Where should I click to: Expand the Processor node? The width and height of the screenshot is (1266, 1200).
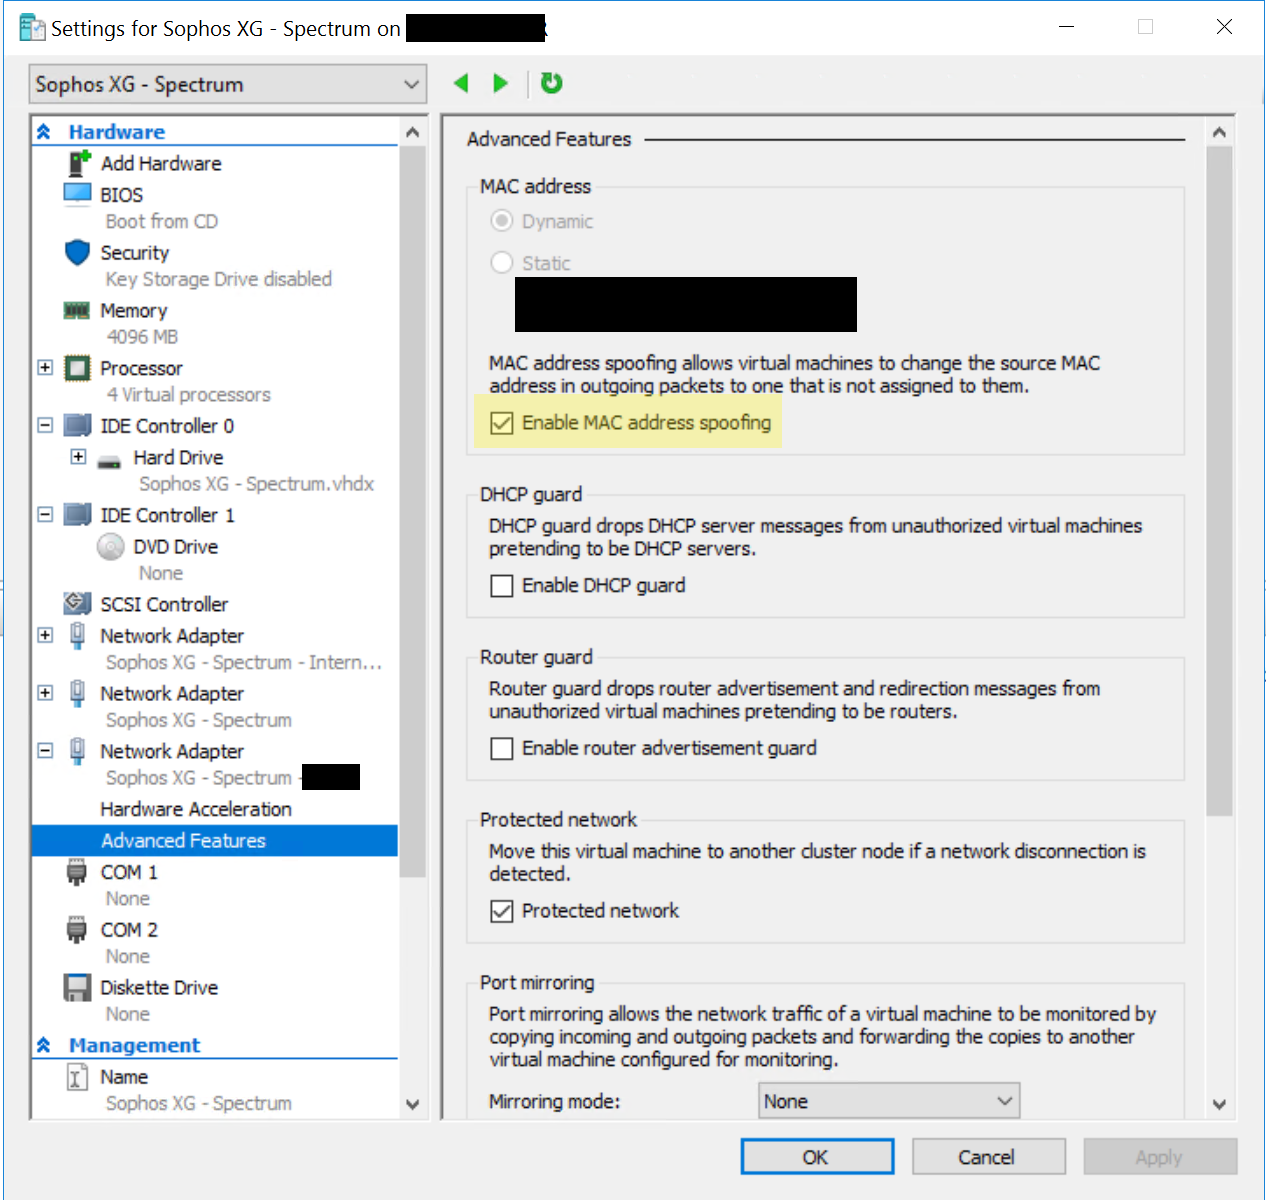[x=45, y=368]
